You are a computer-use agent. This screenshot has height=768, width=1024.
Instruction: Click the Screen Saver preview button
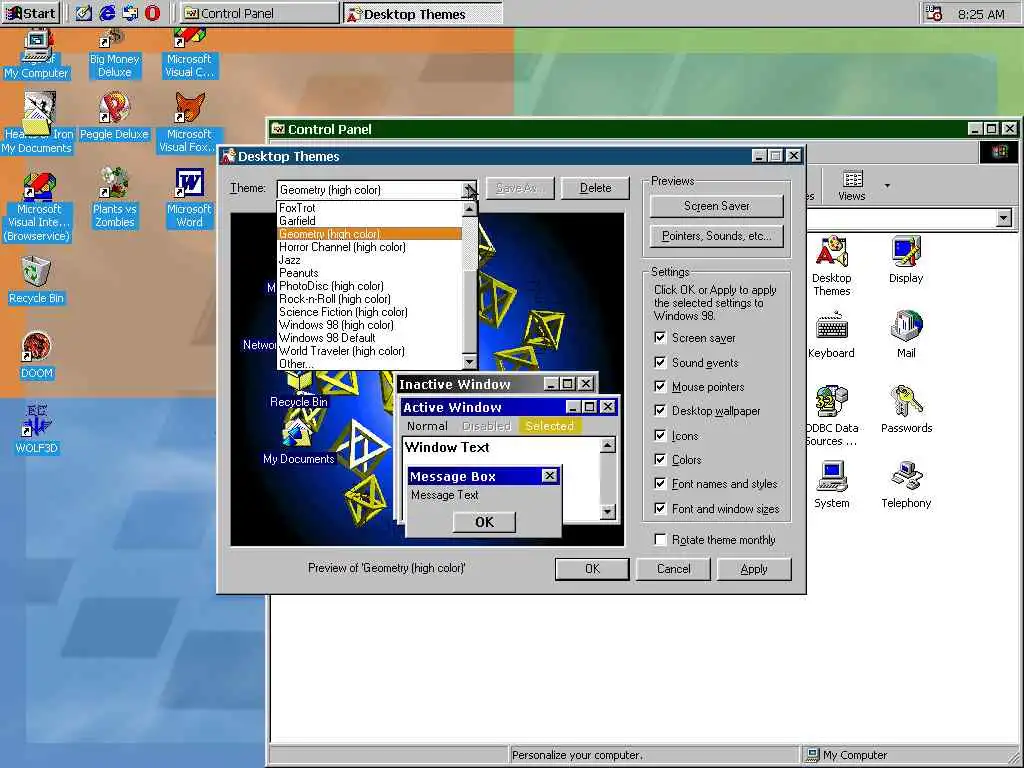(x=716, y=206)
